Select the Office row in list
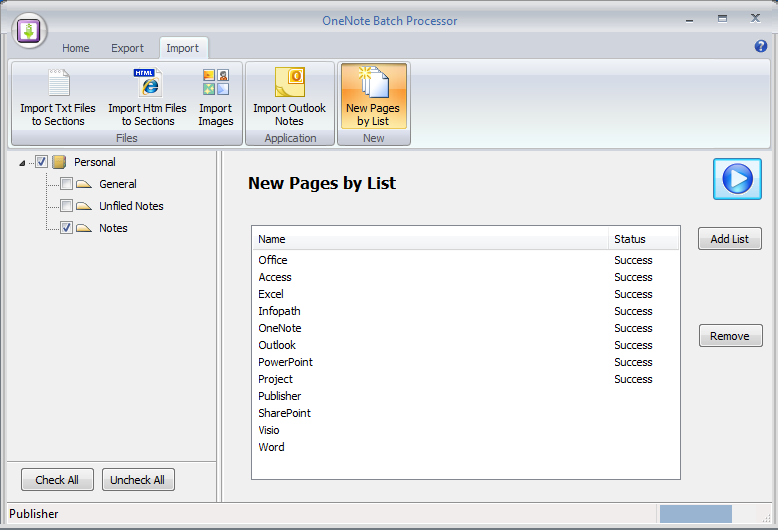This screenshot has width=778, height=530. tap(465, 260)
